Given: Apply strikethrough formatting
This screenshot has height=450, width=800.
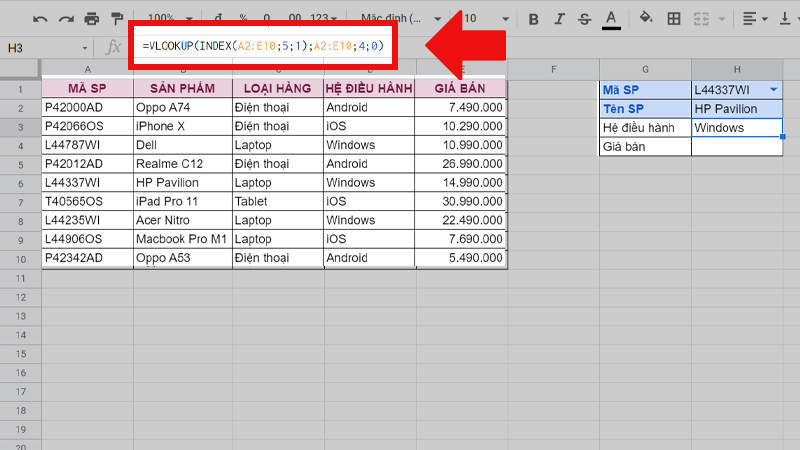Looking at the screenshot, I should tap(585, 19).
